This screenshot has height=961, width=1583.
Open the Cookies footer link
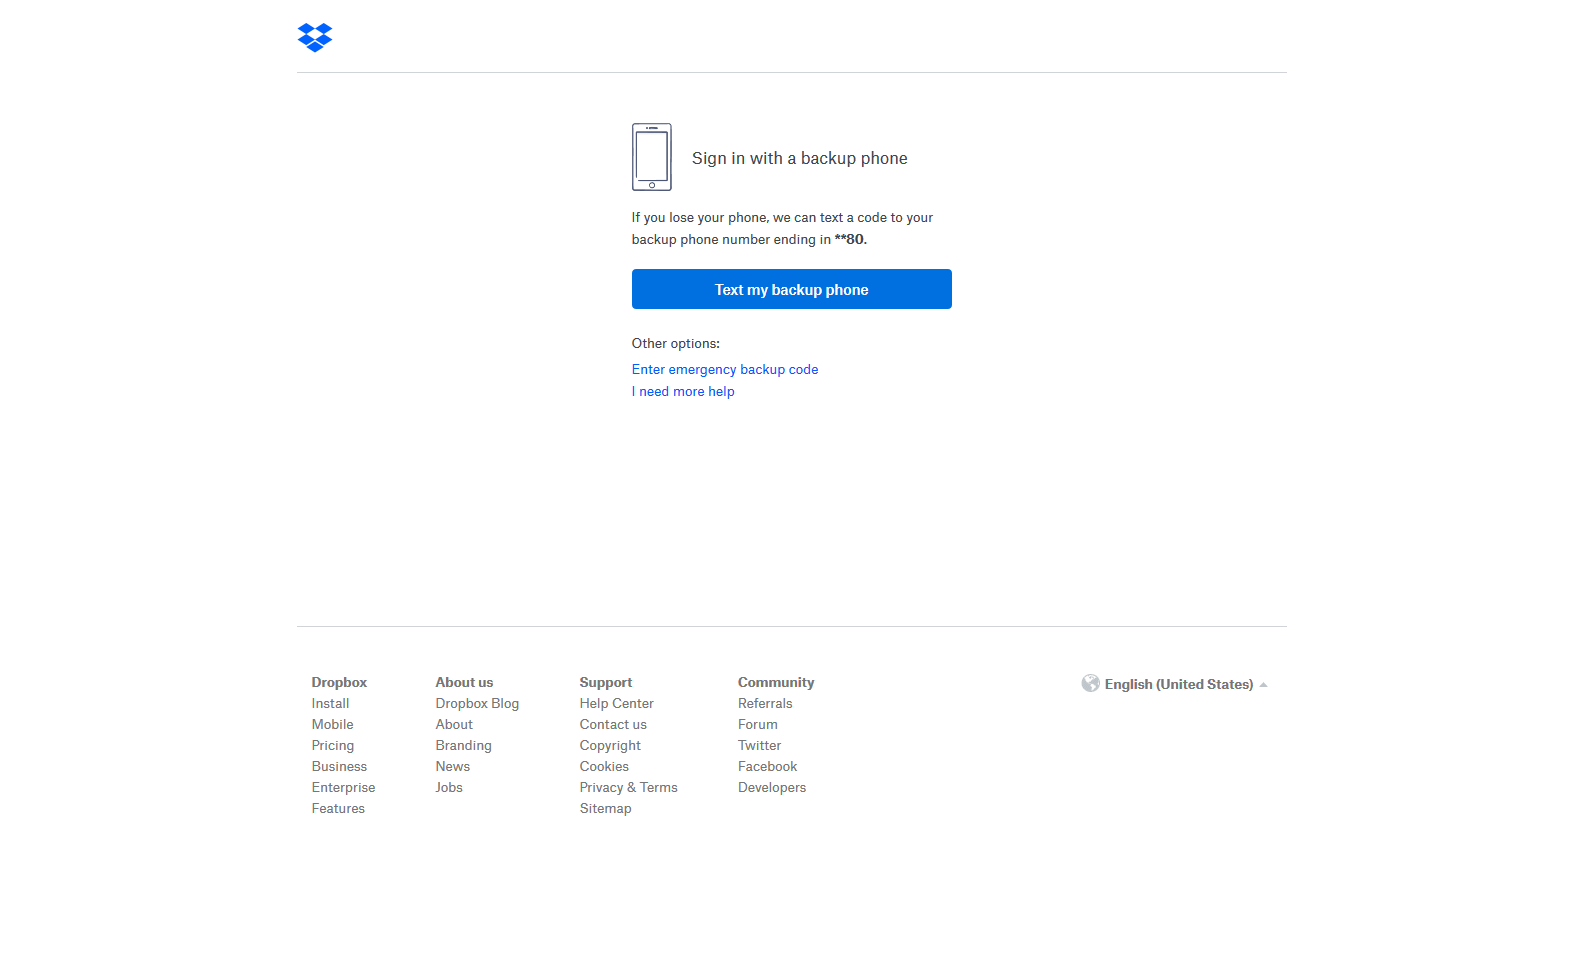click(604, 766)
